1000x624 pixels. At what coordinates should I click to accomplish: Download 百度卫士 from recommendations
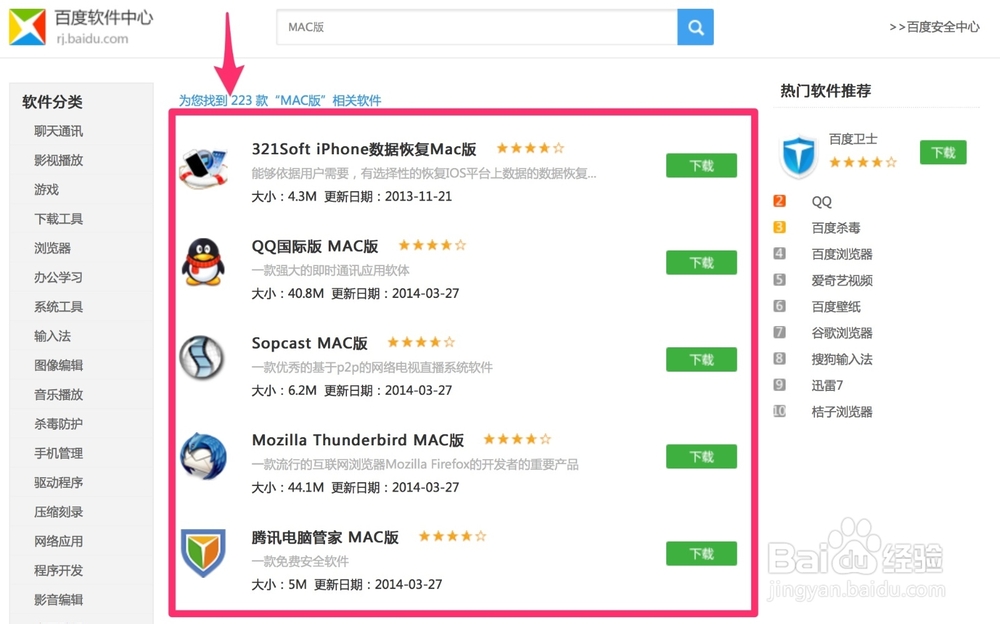click(x=943, y=152)
